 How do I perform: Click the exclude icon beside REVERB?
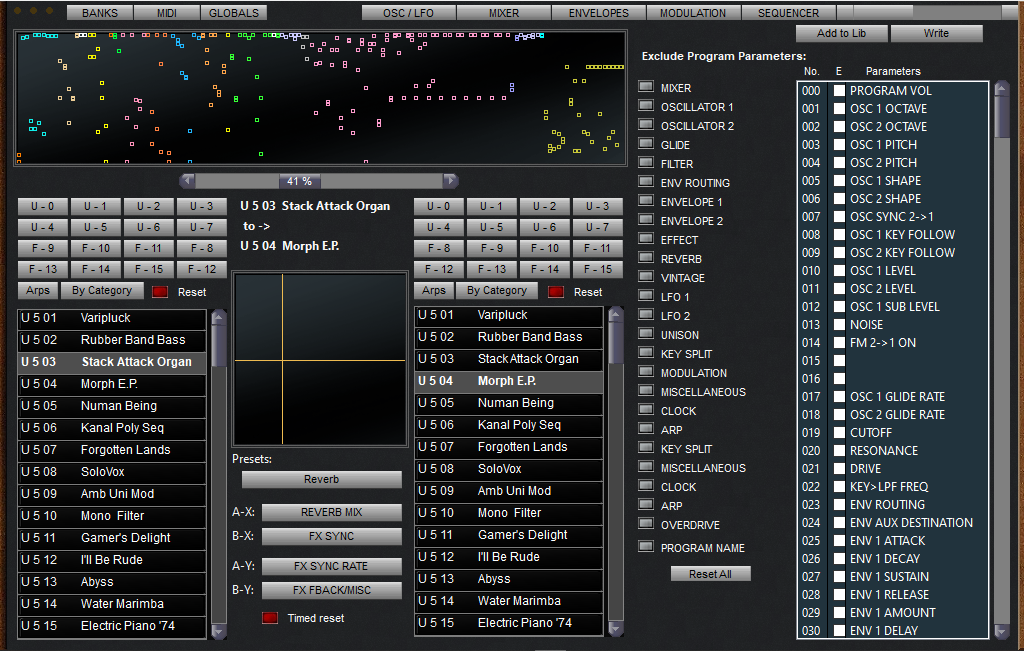pyautogui.click(x=646, y=258)
